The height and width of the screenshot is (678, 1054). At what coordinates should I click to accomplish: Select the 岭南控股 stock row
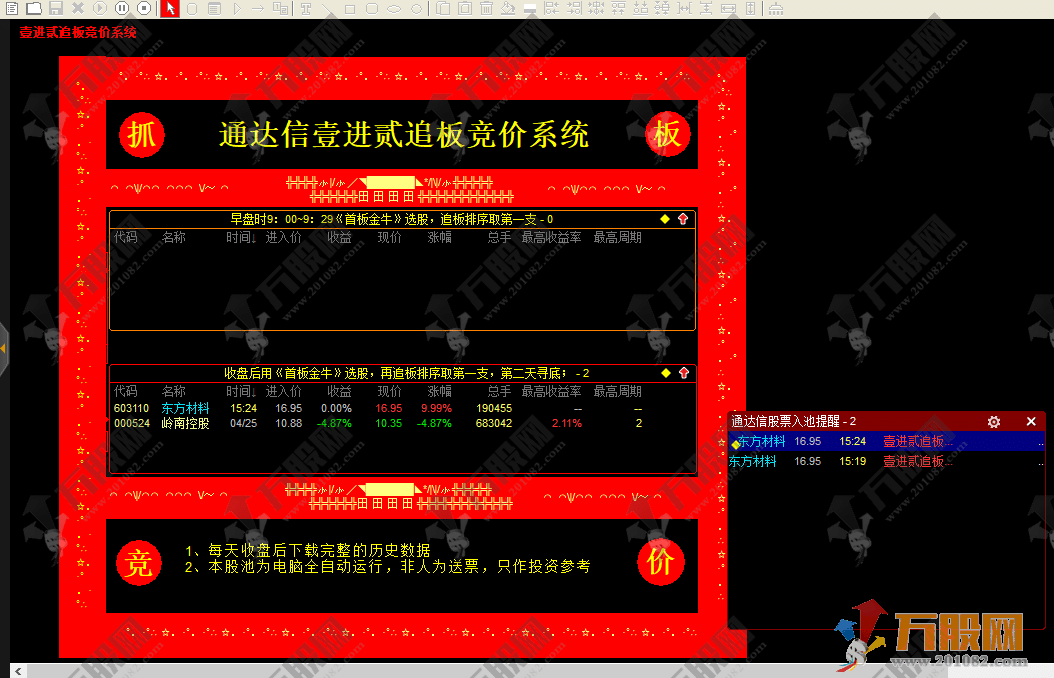(x=188, y=423)
